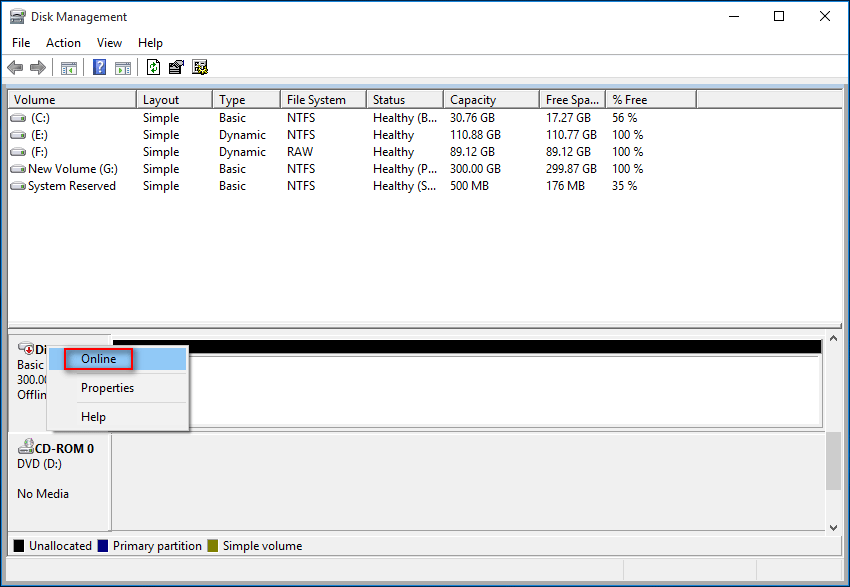This screenshot has height=587, width=850.
Task: Click the Refresh toolbar icon
Action: (x=153, y=68)
